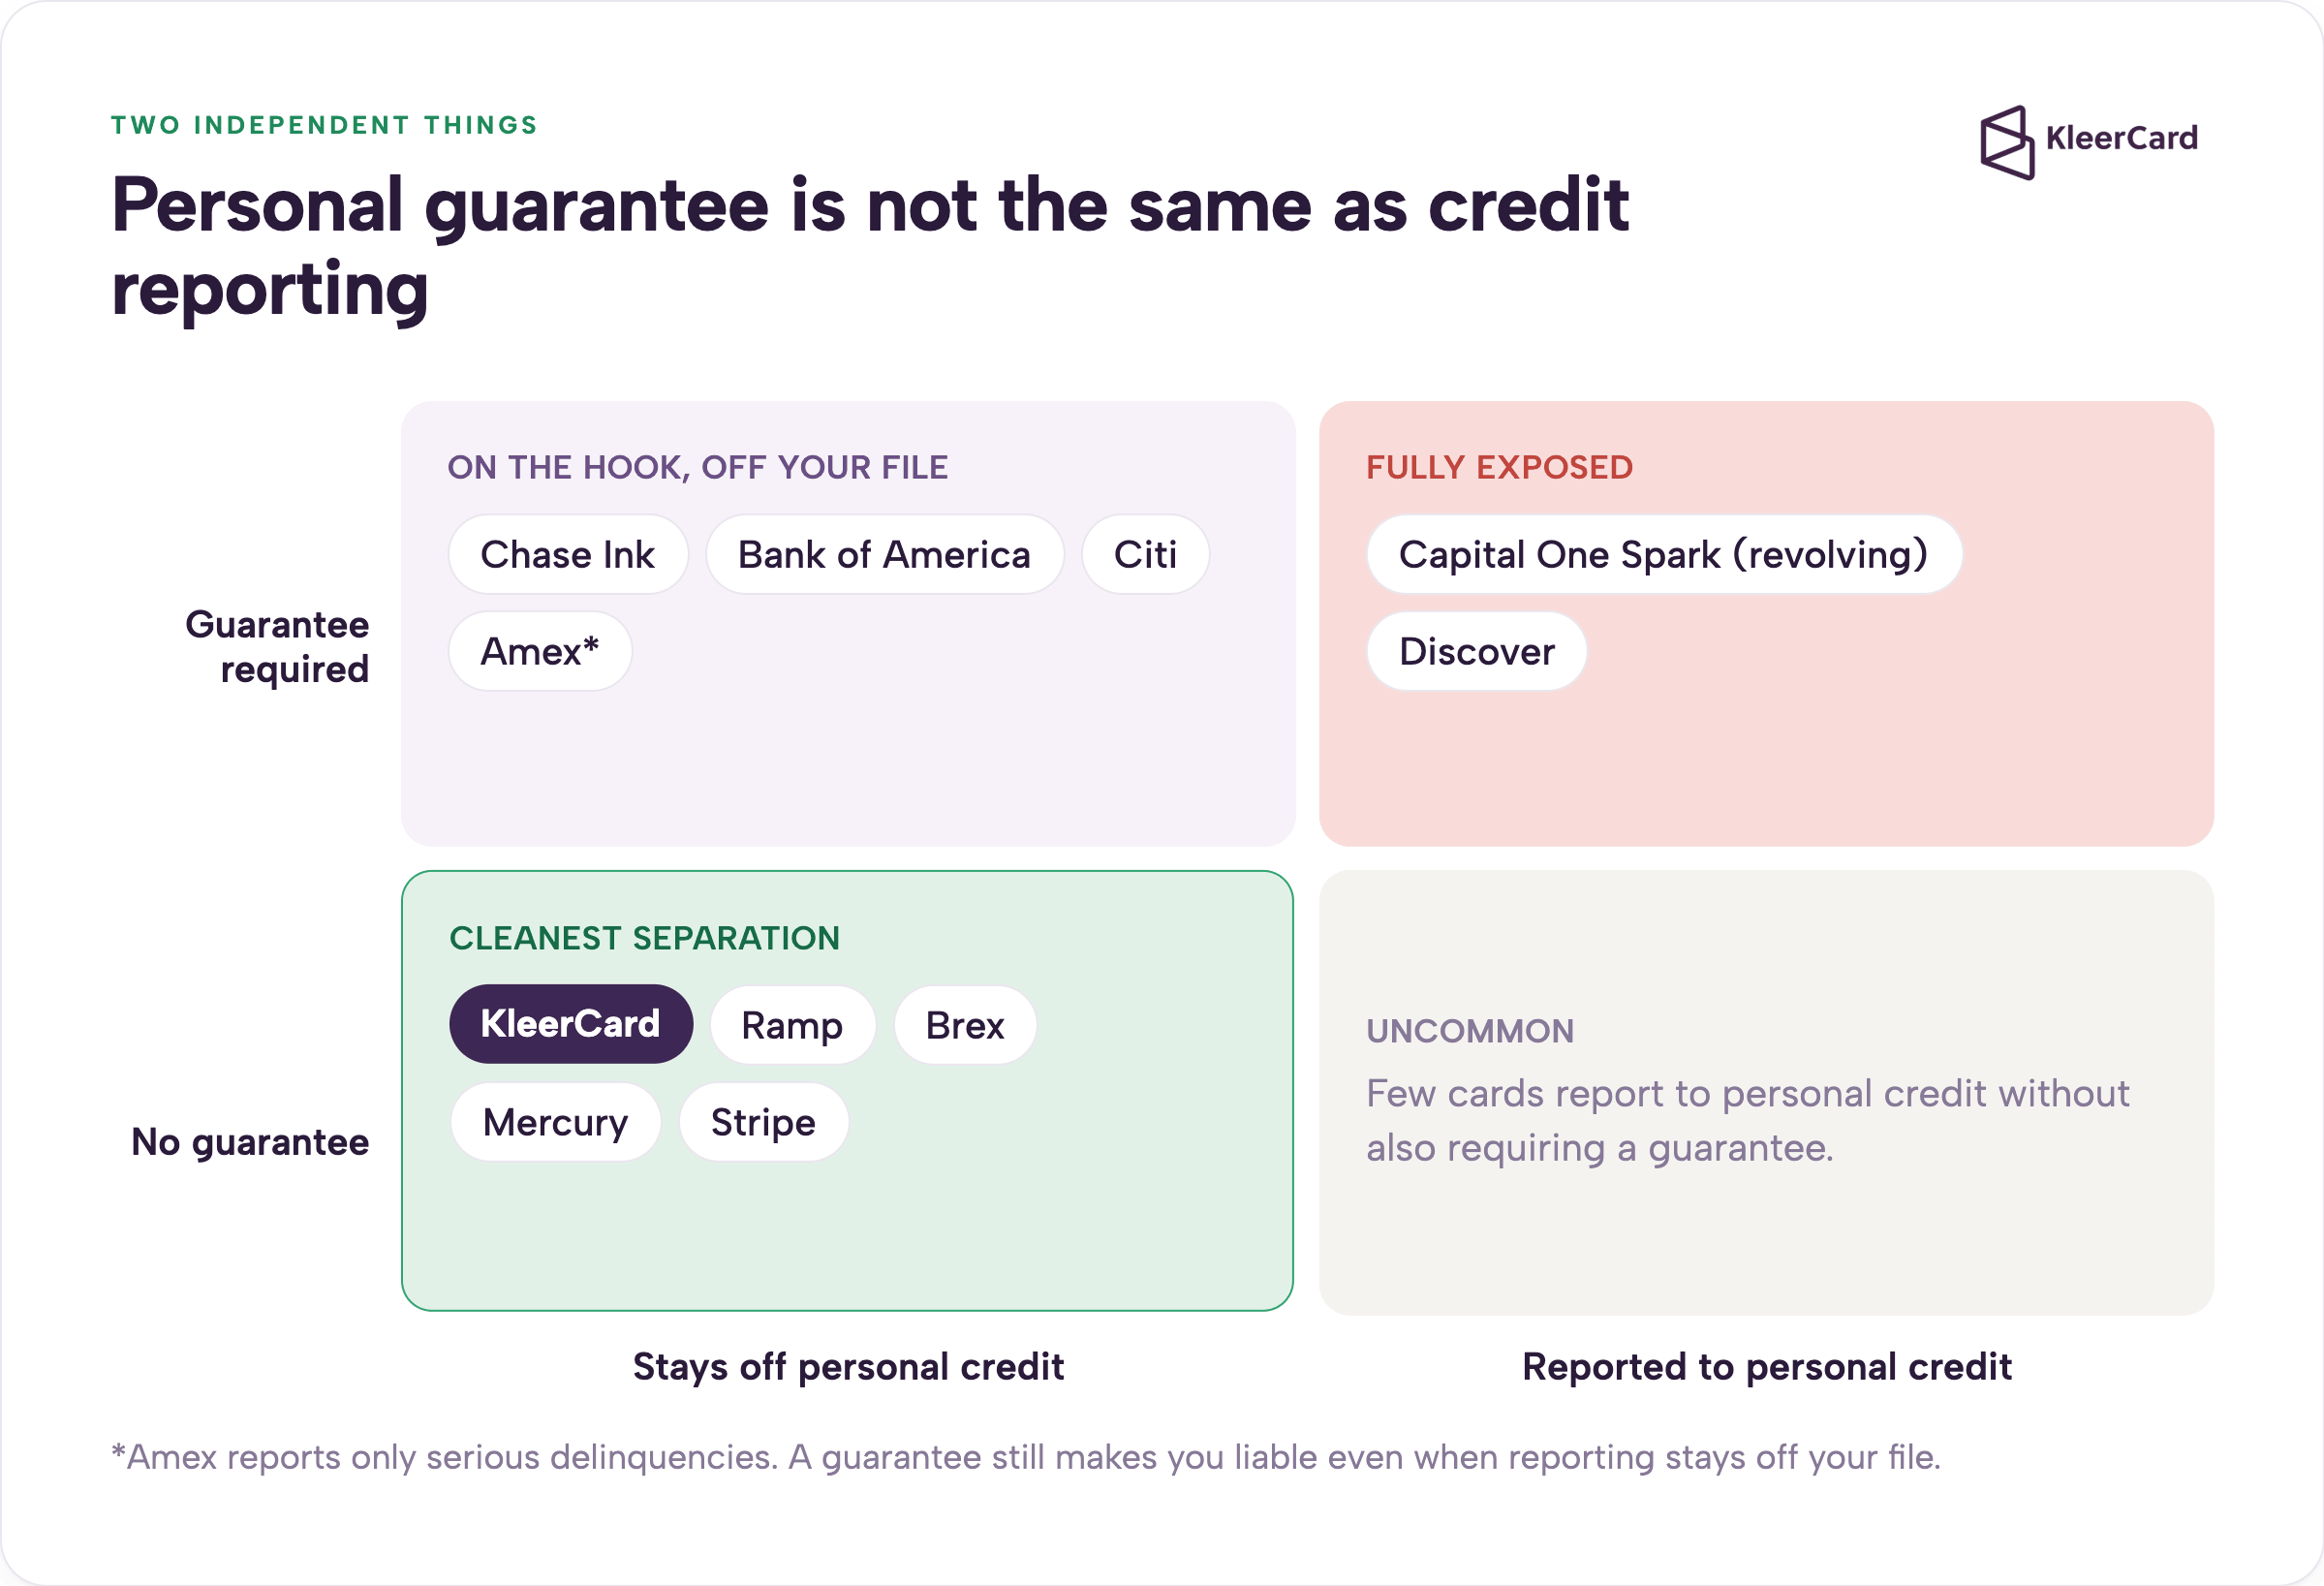The image size is (2324, 1586).
Task: Click the Ramp pill
Action: (x=792, y=1025)
